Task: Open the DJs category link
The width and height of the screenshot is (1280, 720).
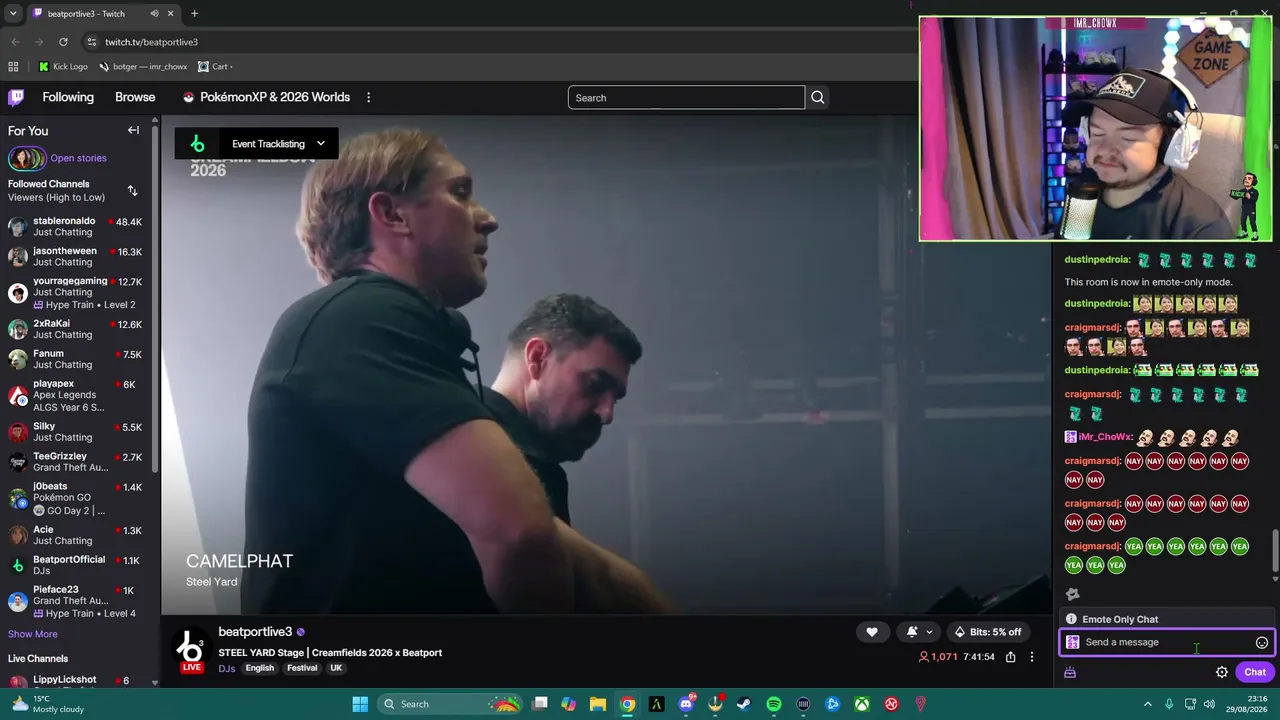Action: click(227, 668)
